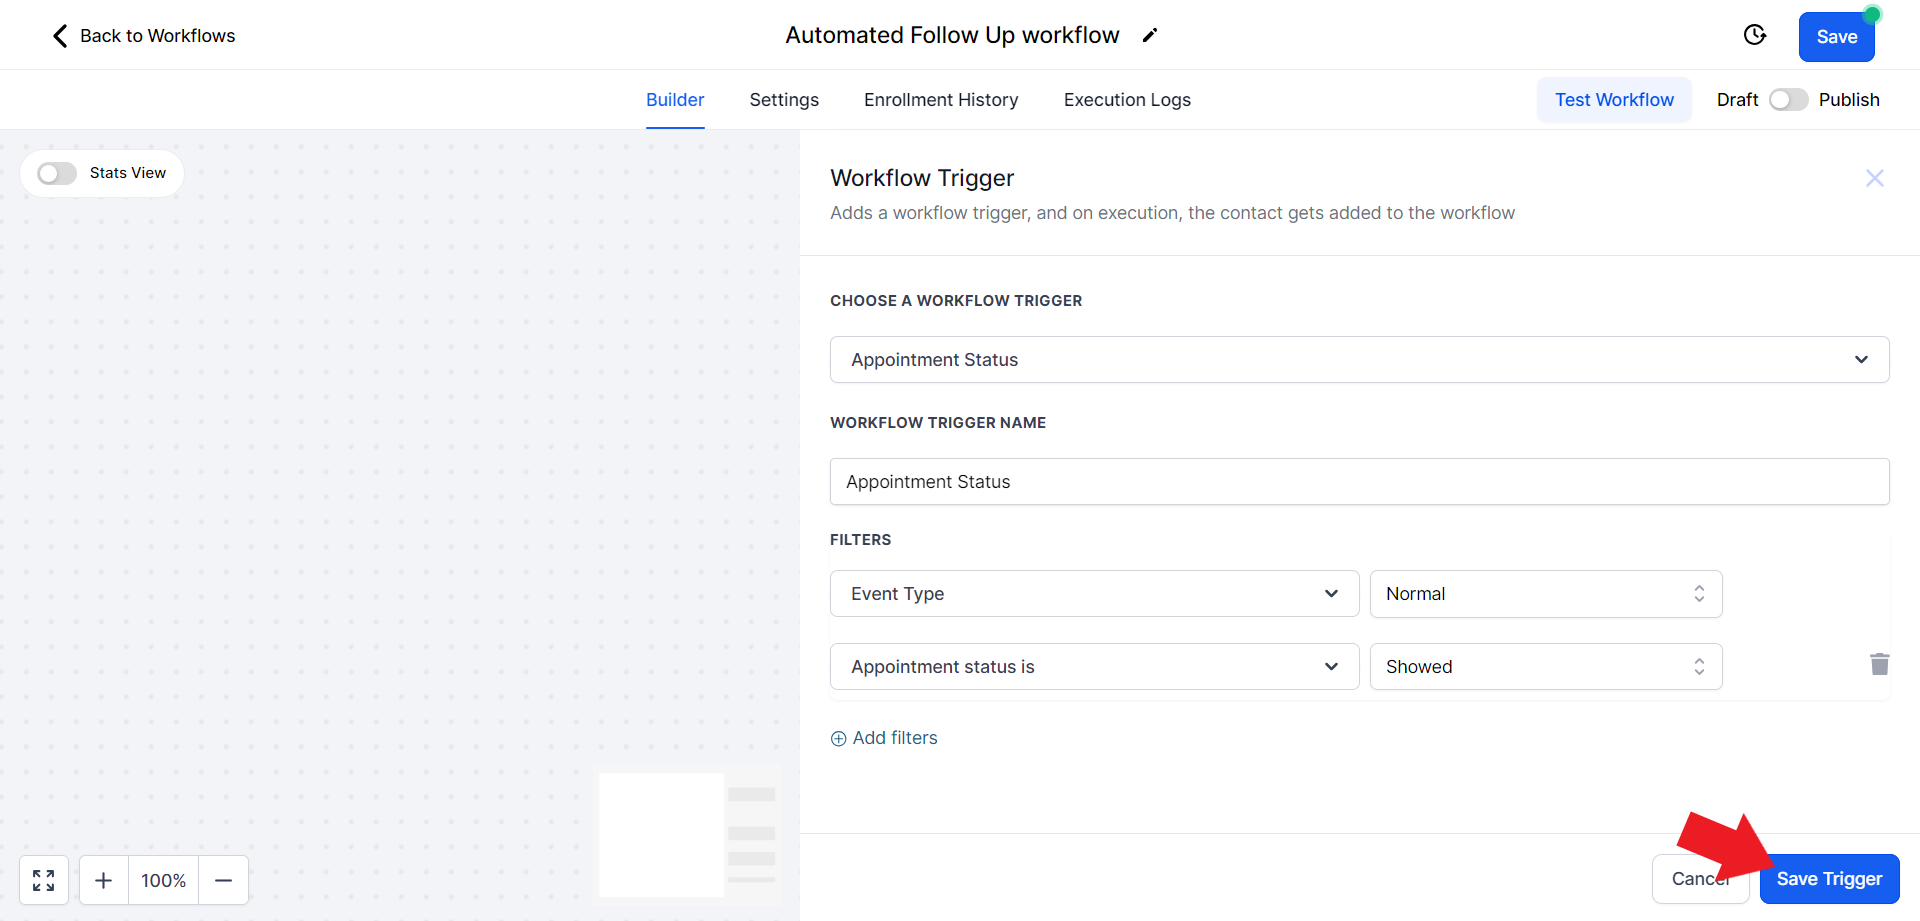The width and height of the screenshot is (1920, 921).
Task: Open version history clock icon
Action: tap(1755, 35)
